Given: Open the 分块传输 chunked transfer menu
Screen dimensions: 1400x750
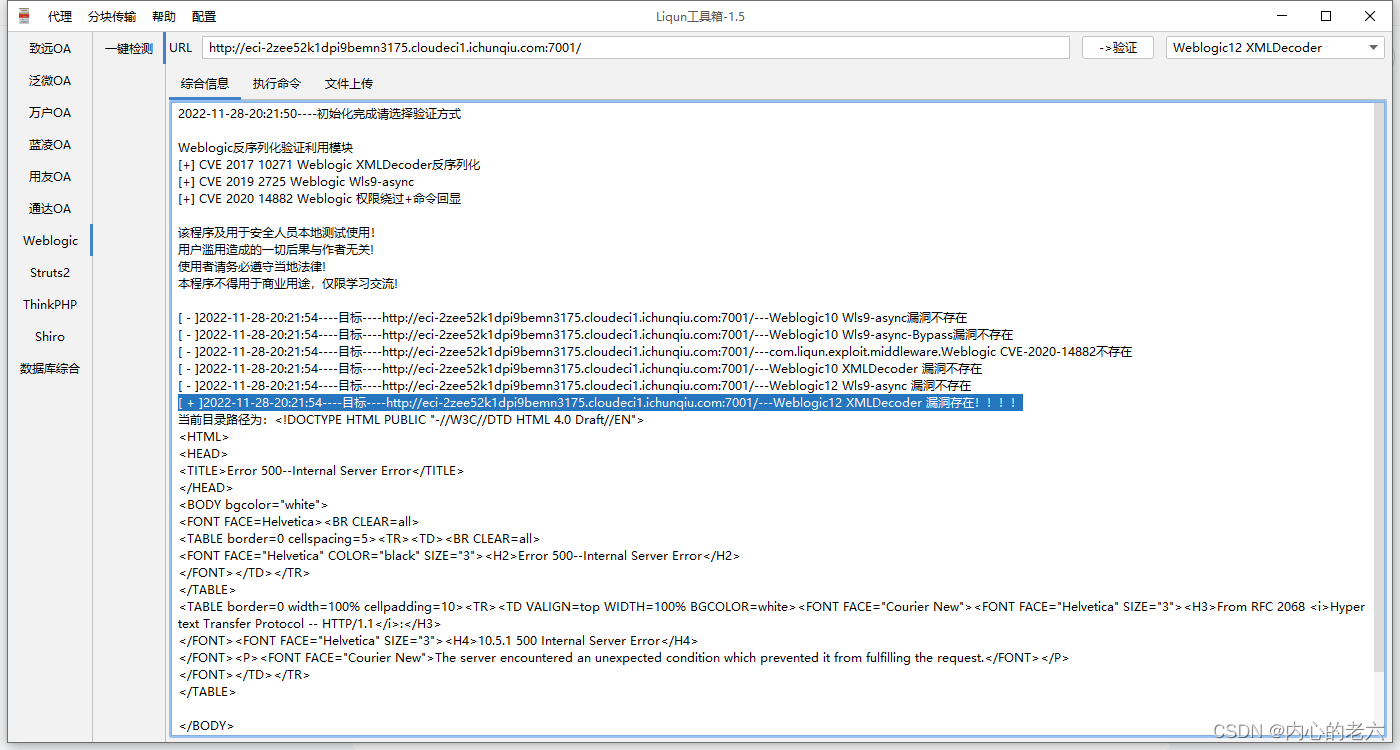Looking at the screenshot, I should pos(111,15).
